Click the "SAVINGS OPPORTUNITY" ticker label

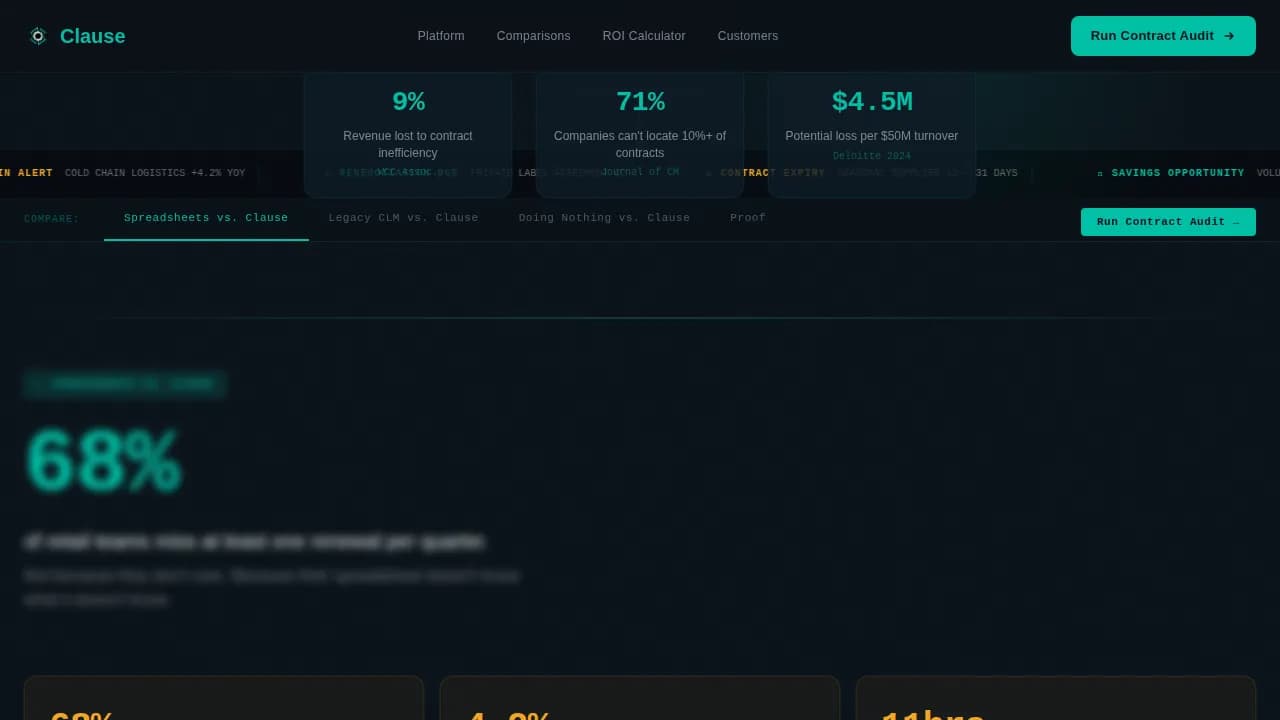pyautogui.click(x=1178, y=173)
